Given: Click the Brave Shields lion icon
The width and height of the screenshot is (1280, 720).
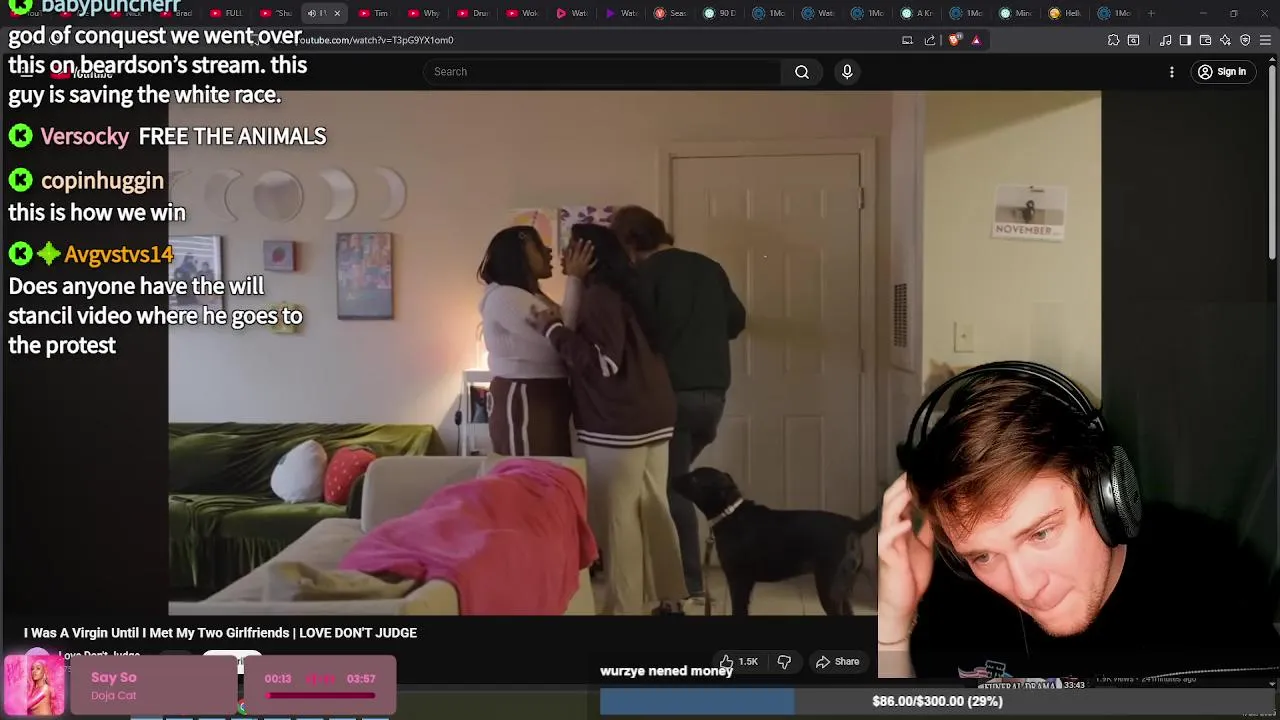Looking at the screenshot, I should [954, 40].
